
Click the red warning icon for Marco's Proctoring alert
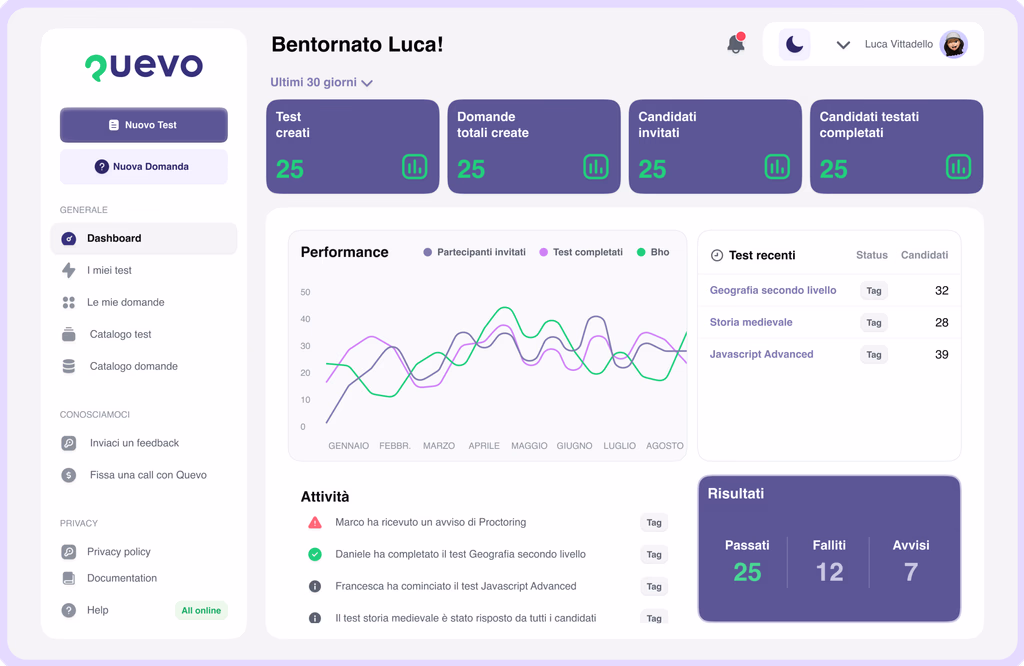tap(315, 522)
